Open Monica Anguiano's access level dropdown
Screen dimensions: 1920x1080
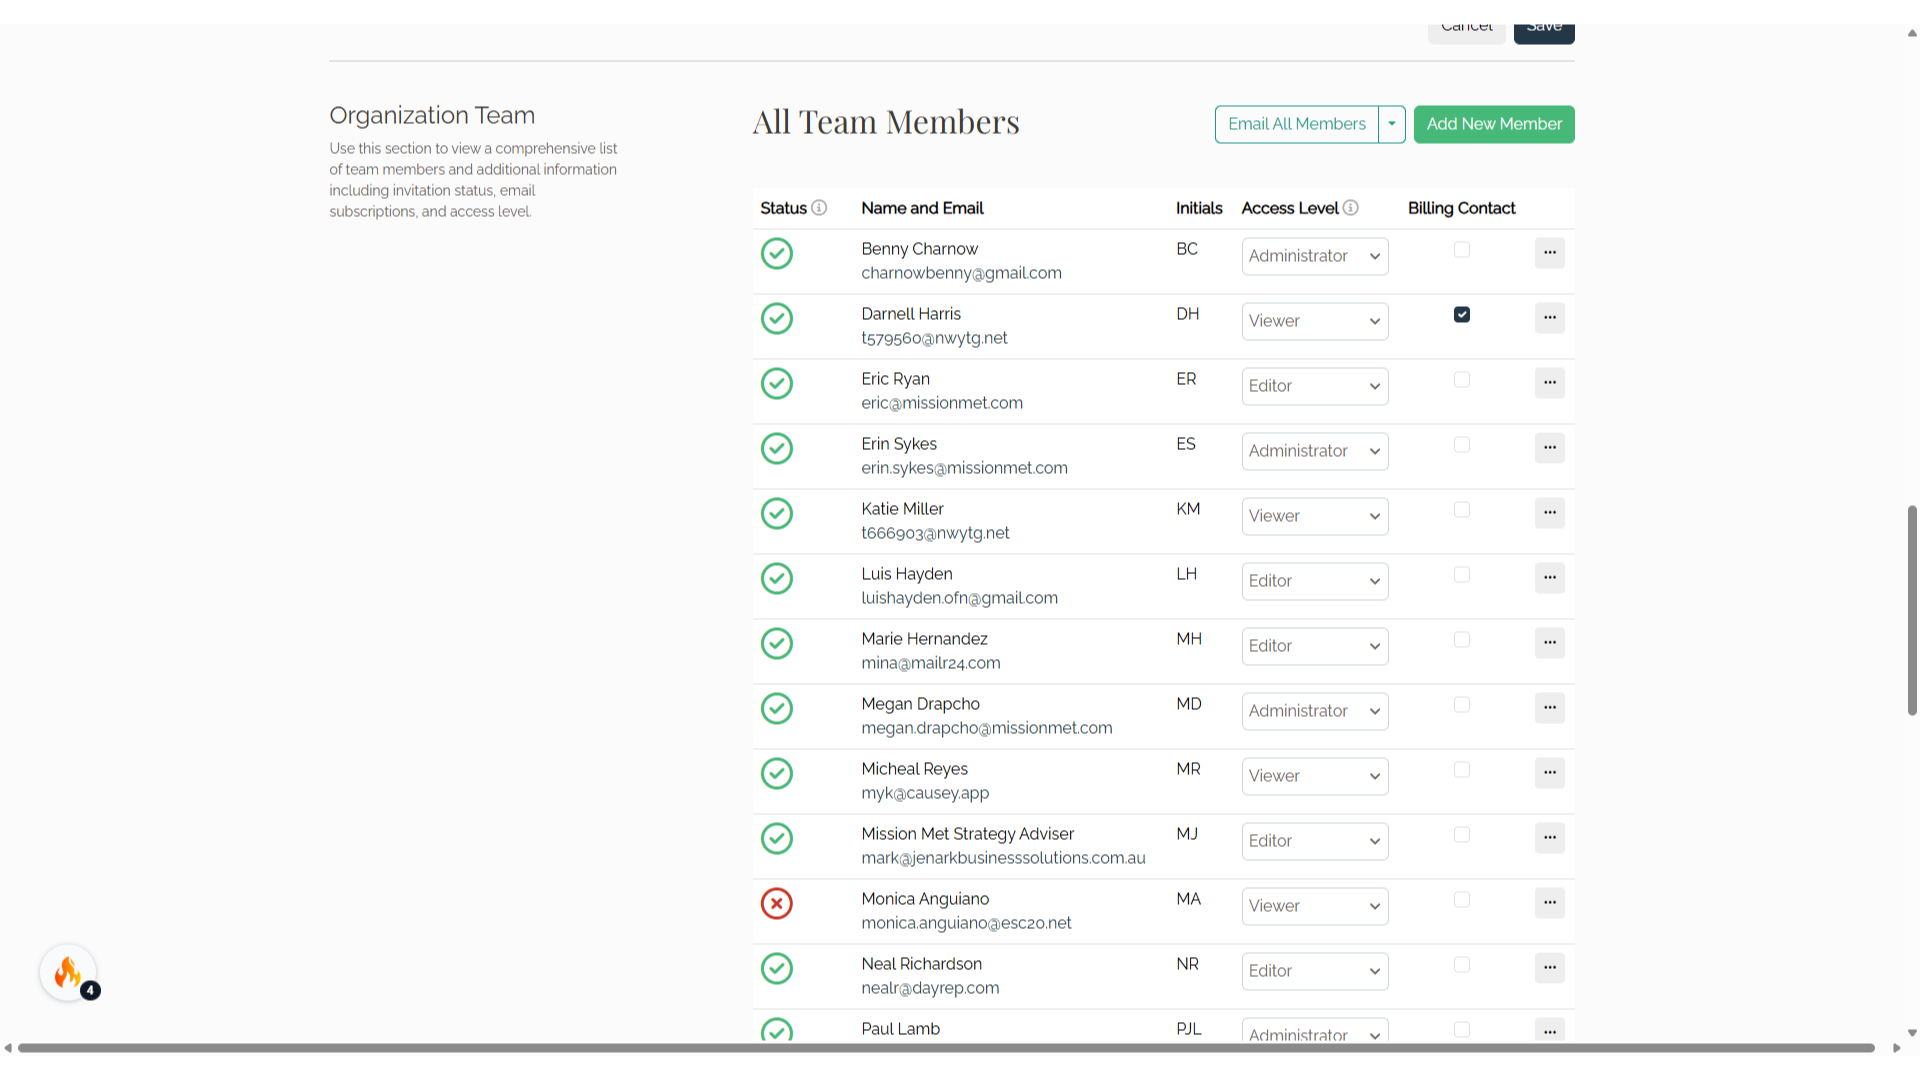(x=1315, y=906)
